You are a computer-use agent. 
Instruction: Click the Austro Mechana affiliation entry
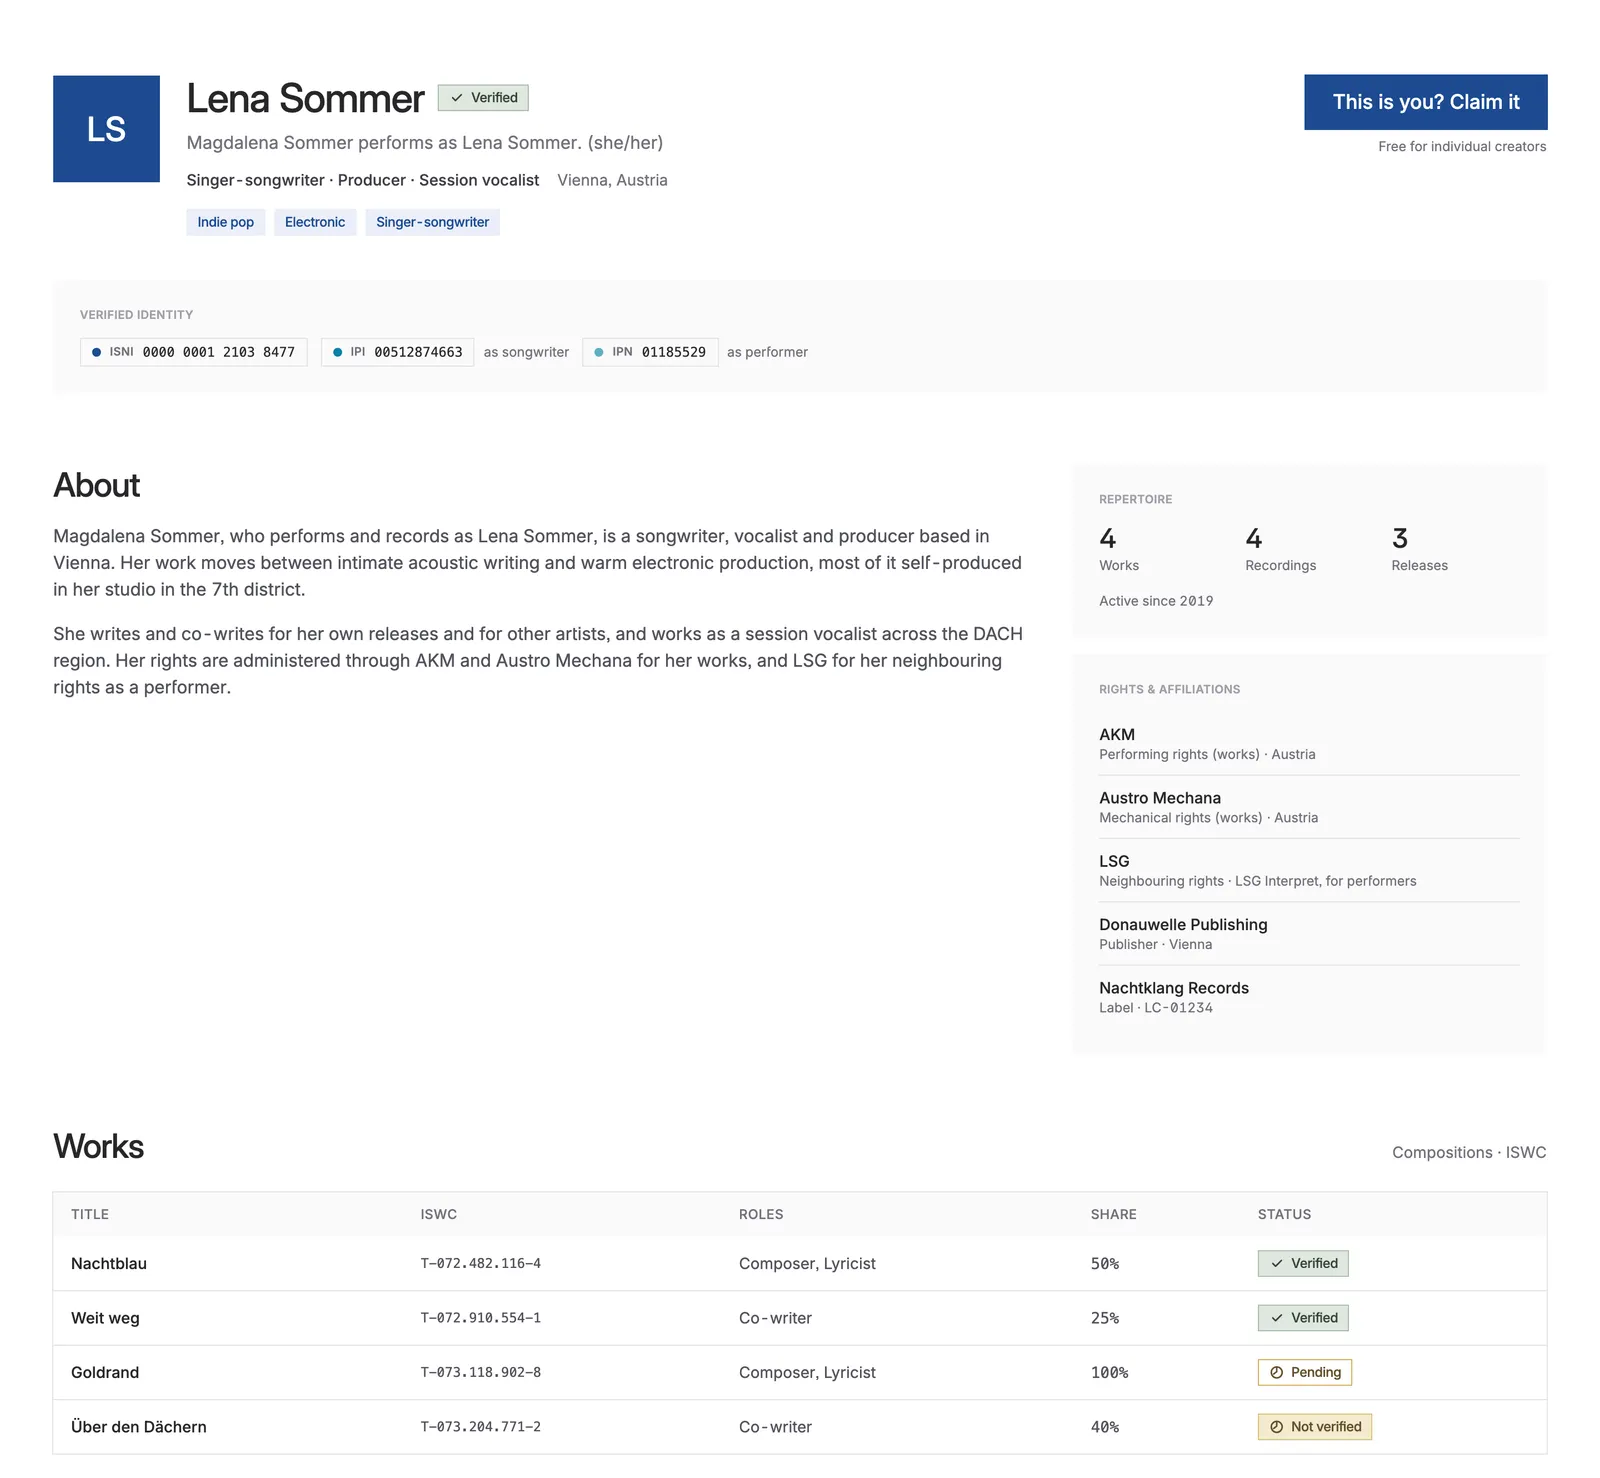1309,807
